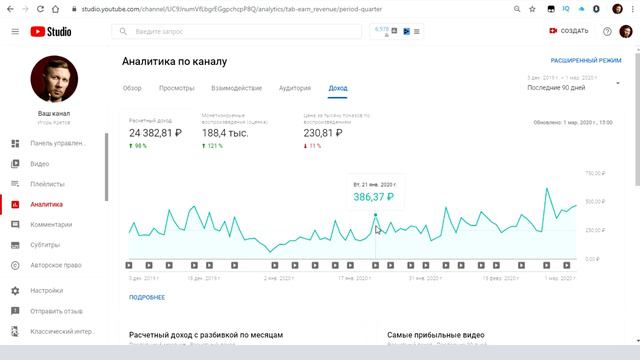Switch to the Взаимодействие tab
The width and height of the screenshot is (640, 360).
coord(236,88)
